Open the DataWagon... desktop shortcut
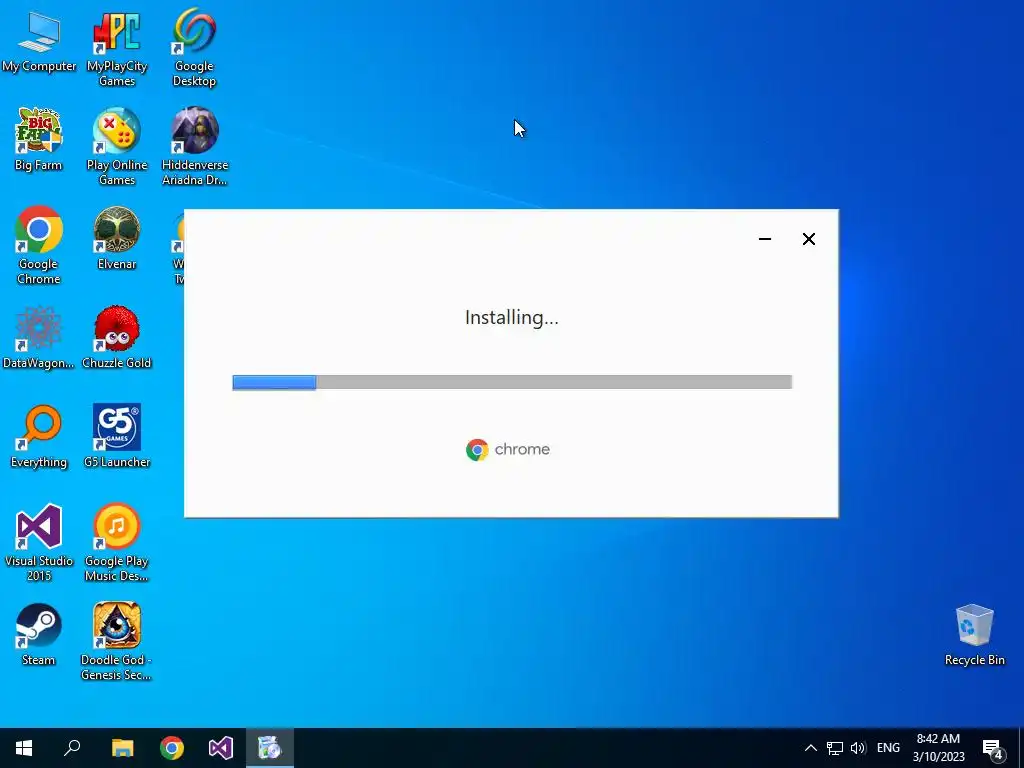Screen dimensions: 1024x768 (39, 338)
